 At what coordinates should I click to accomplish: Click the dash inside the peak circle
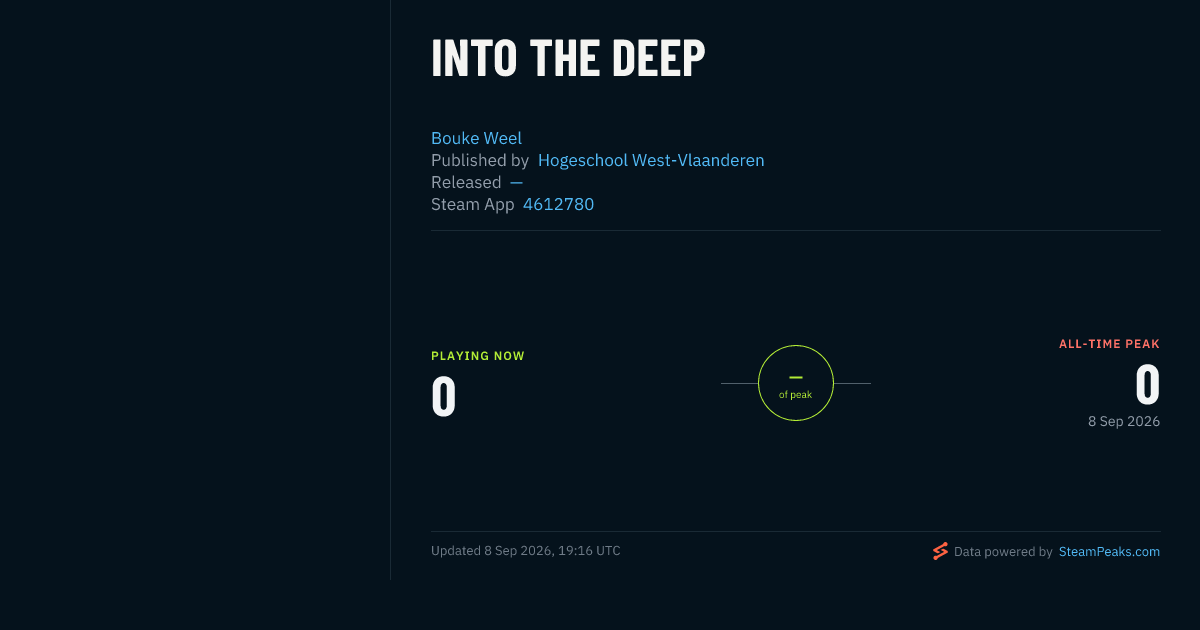[796, 377]
